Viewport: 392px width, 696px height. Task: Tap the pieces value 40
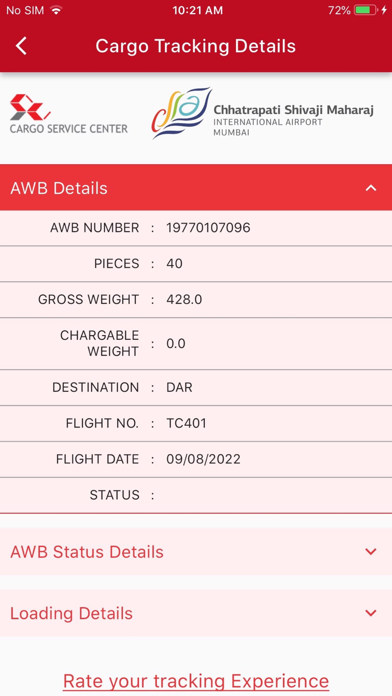pos(174,264)
